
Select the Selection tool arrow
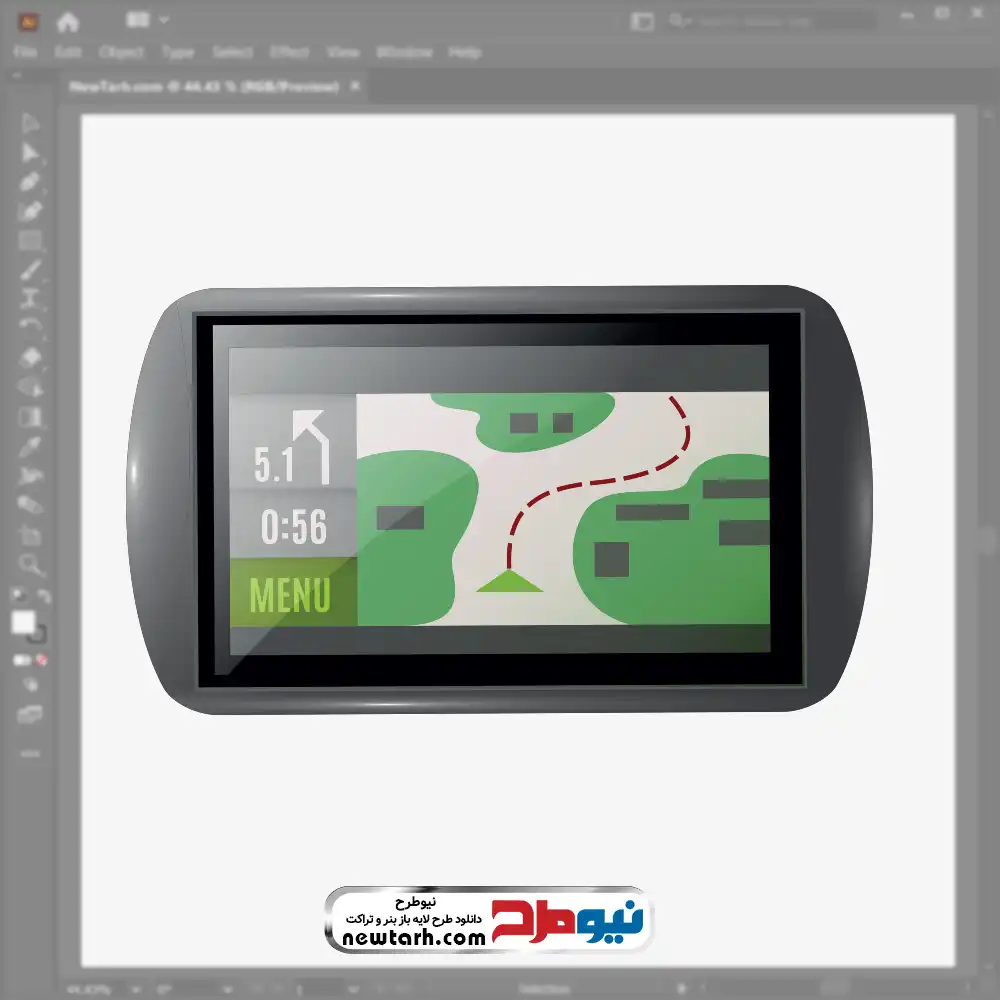tap(30, 123)
